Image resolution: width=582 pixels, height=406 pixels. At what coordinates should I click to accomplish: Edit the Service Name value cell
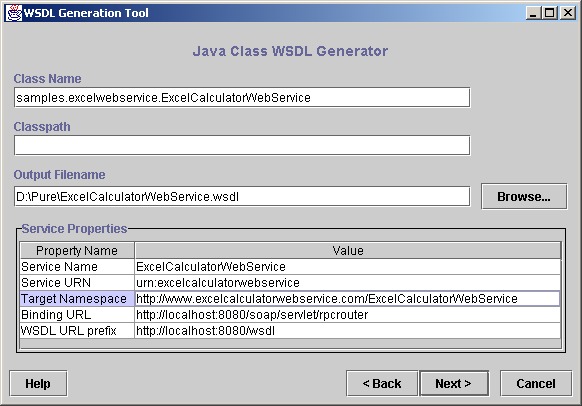click(x=347, y=266)
